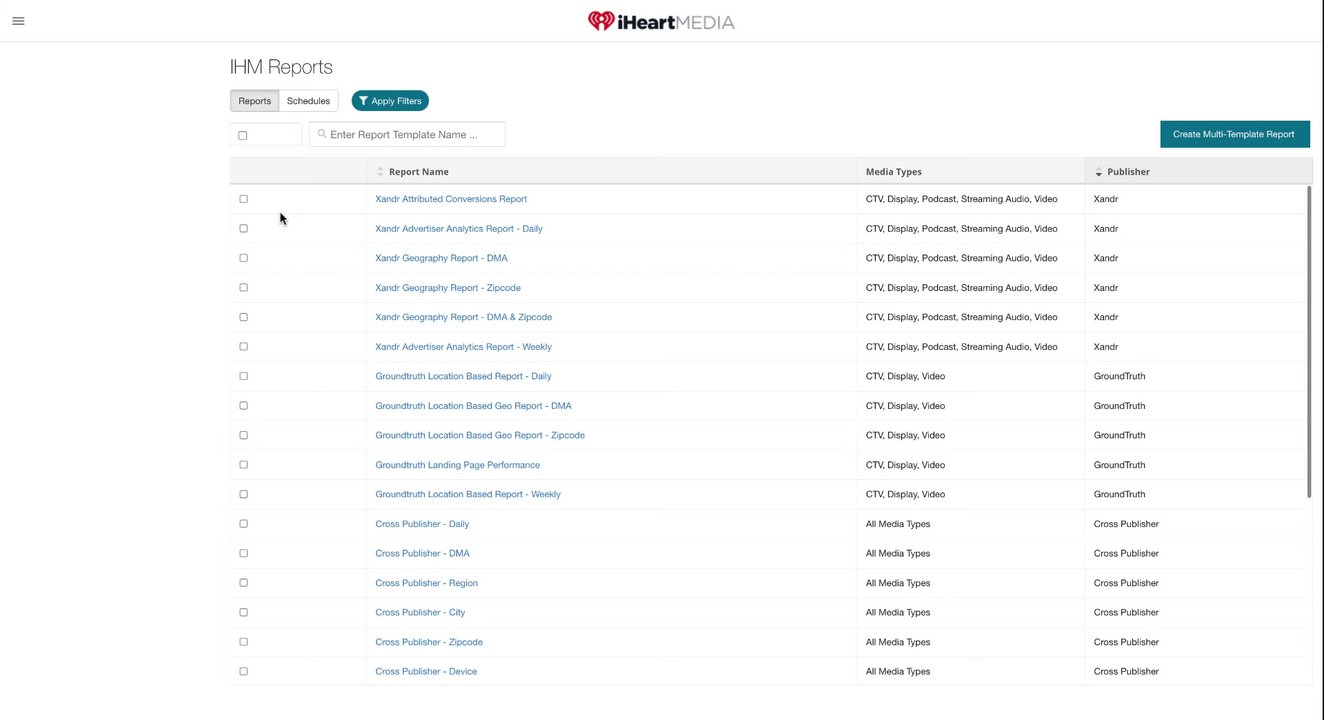Screen dimensions: 1324x720
Task: Open Cross Publisher - Region report
Action: pos(426,583)
